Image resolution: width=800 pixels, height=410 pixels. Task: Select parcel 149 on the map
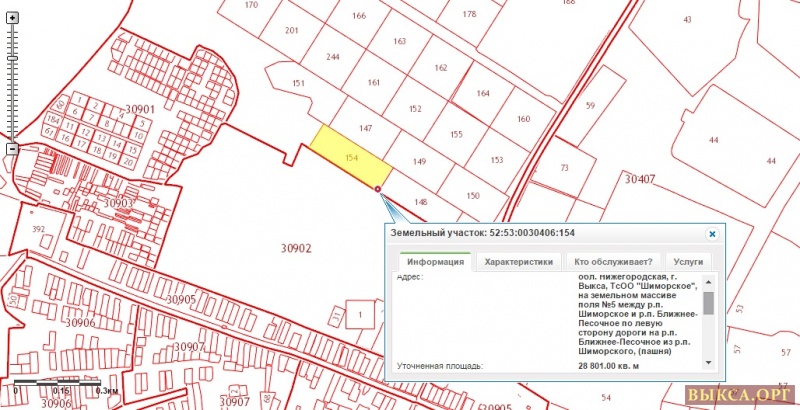[418, 161]
